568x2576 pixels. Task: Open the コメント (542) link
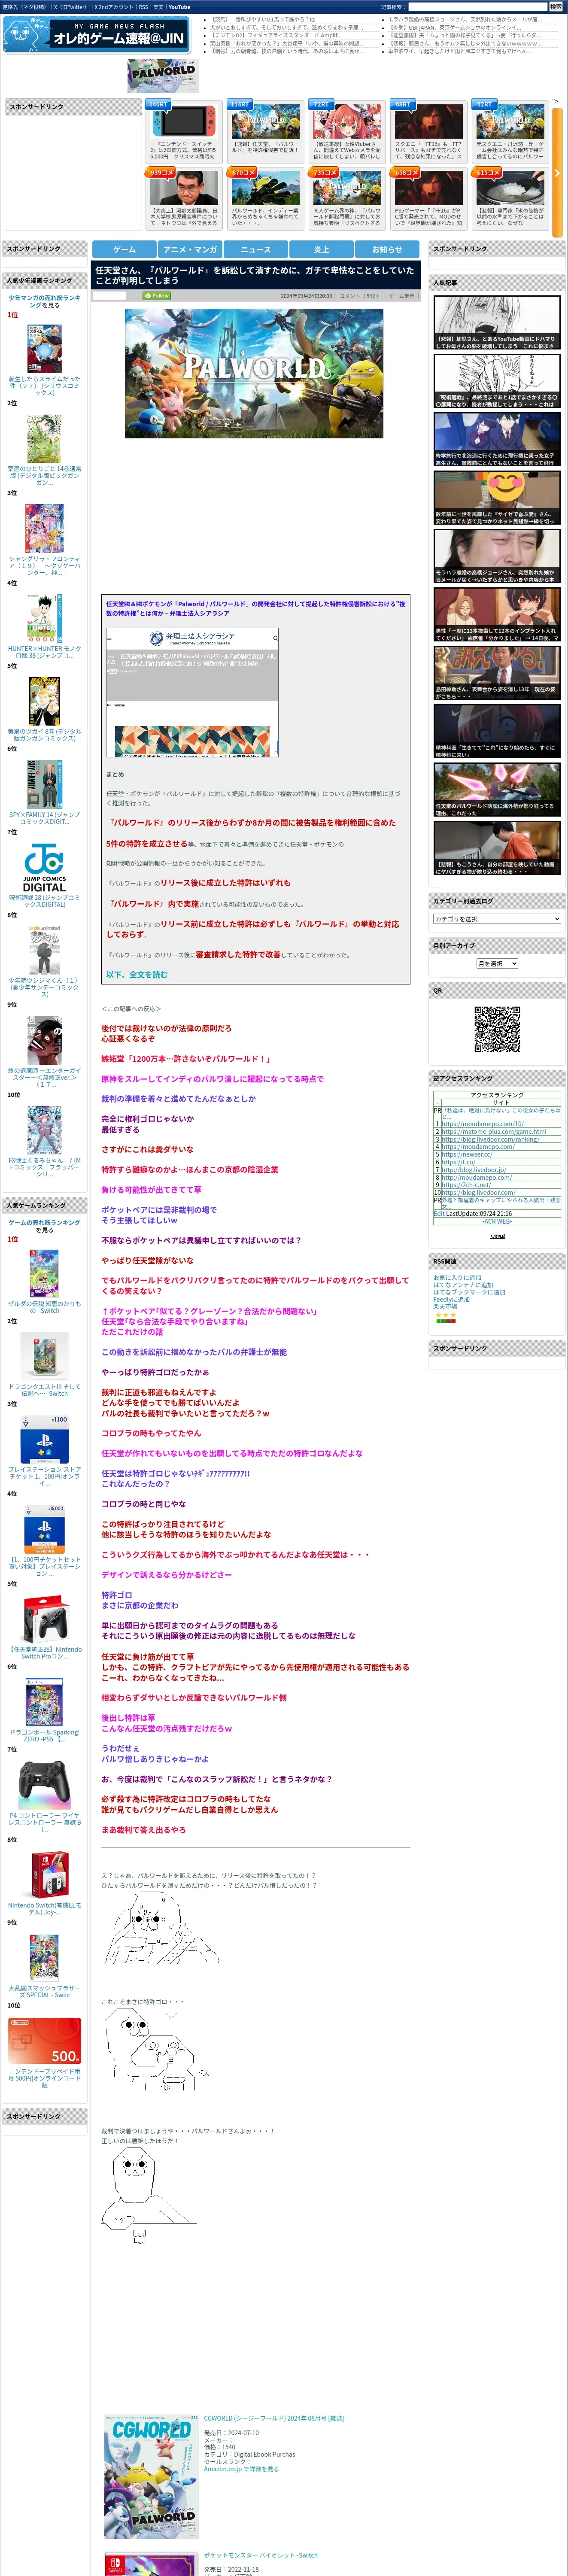click(x=359, y=296)
